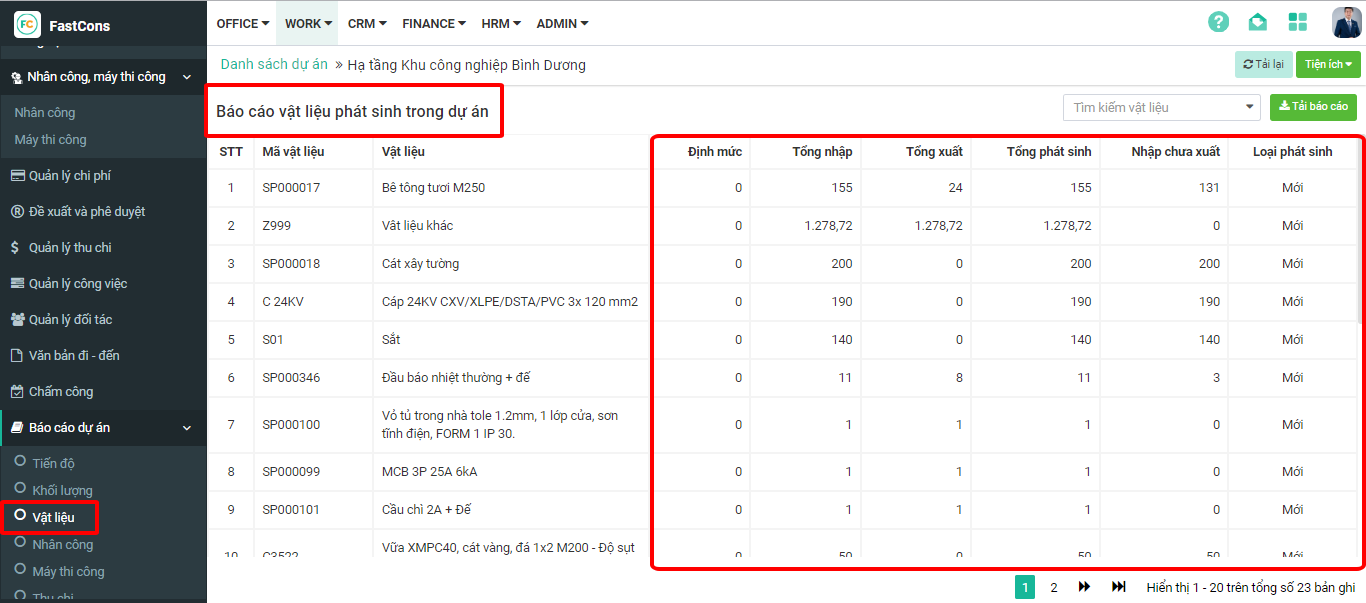Open the CRM menu

pos(367,23)
